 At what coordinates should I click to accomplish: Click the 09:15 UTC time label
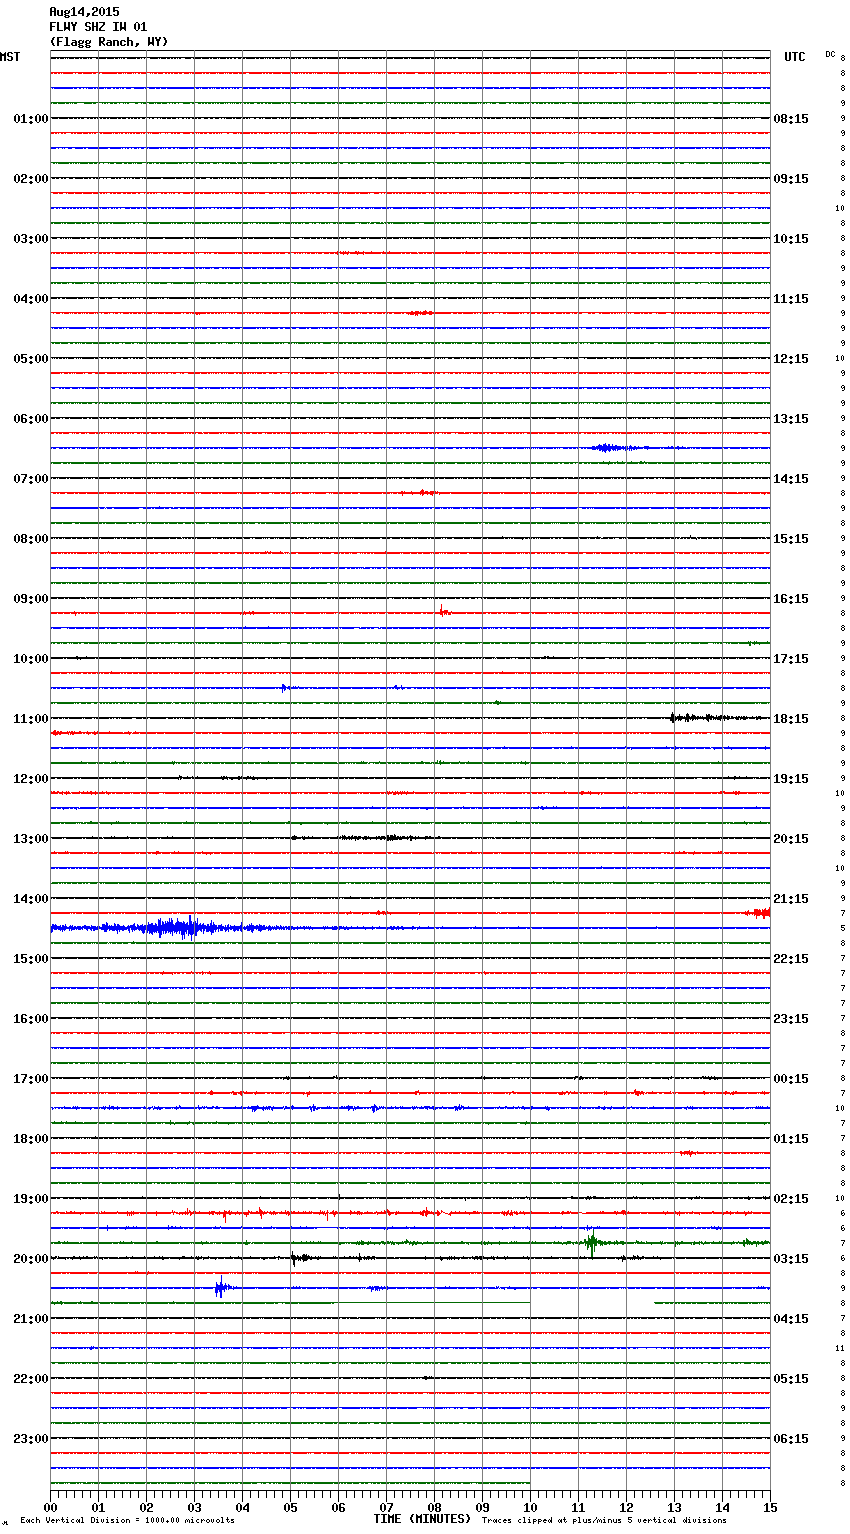pos(791,179)
